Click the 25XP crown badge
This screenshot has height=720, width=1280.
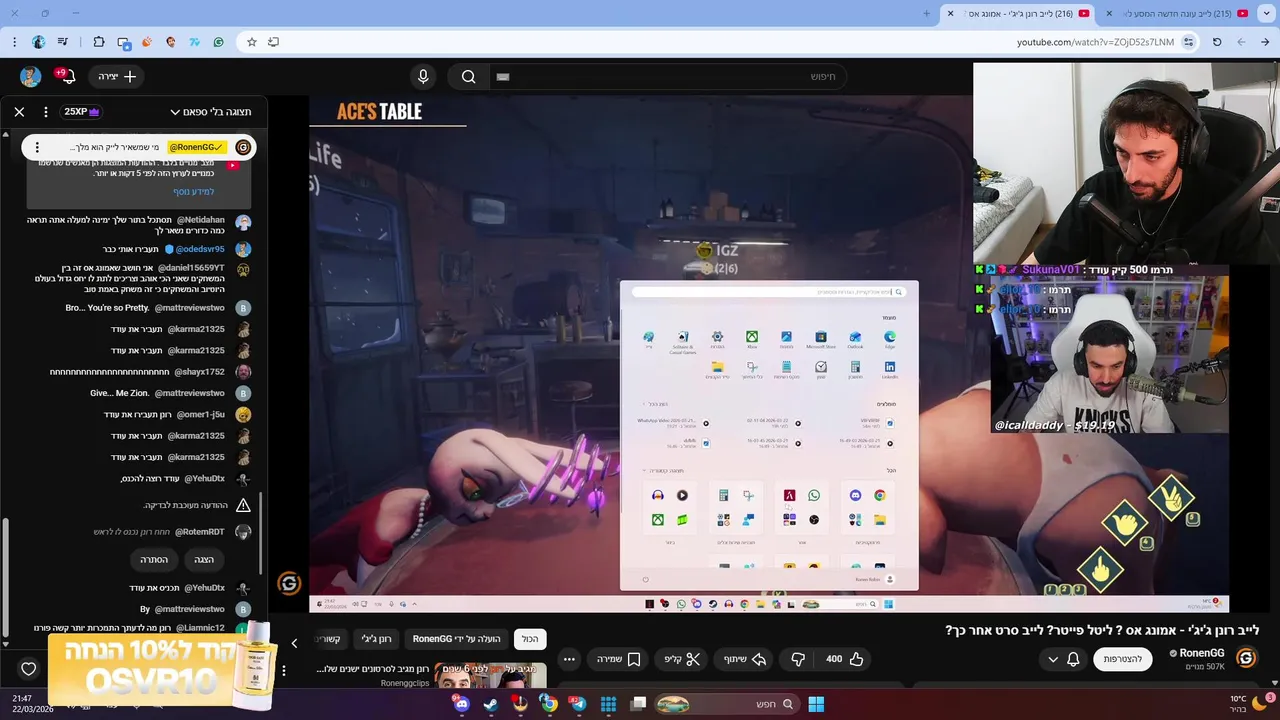coord(82,112)
